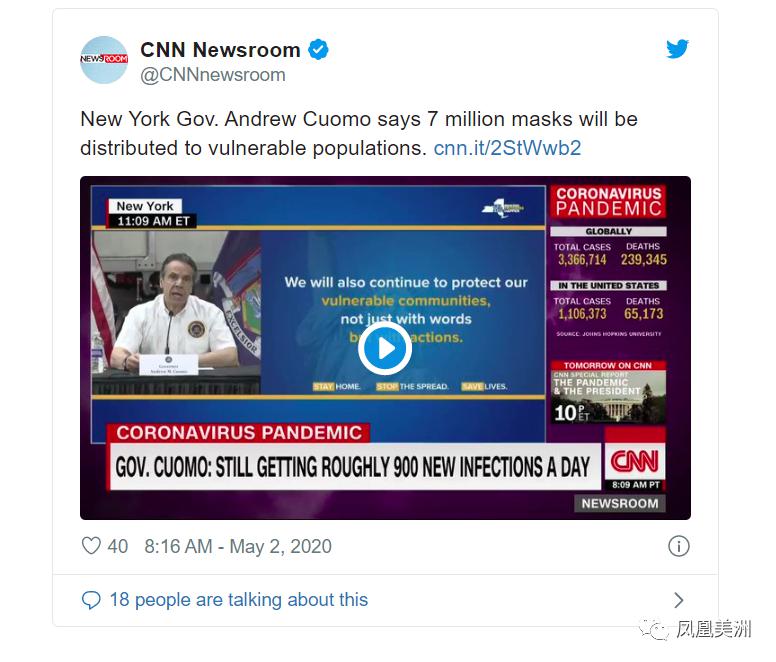This screenshot has width=776, height=662.
Task: Open the tweet info circle icon
Action: pos(679,546)
